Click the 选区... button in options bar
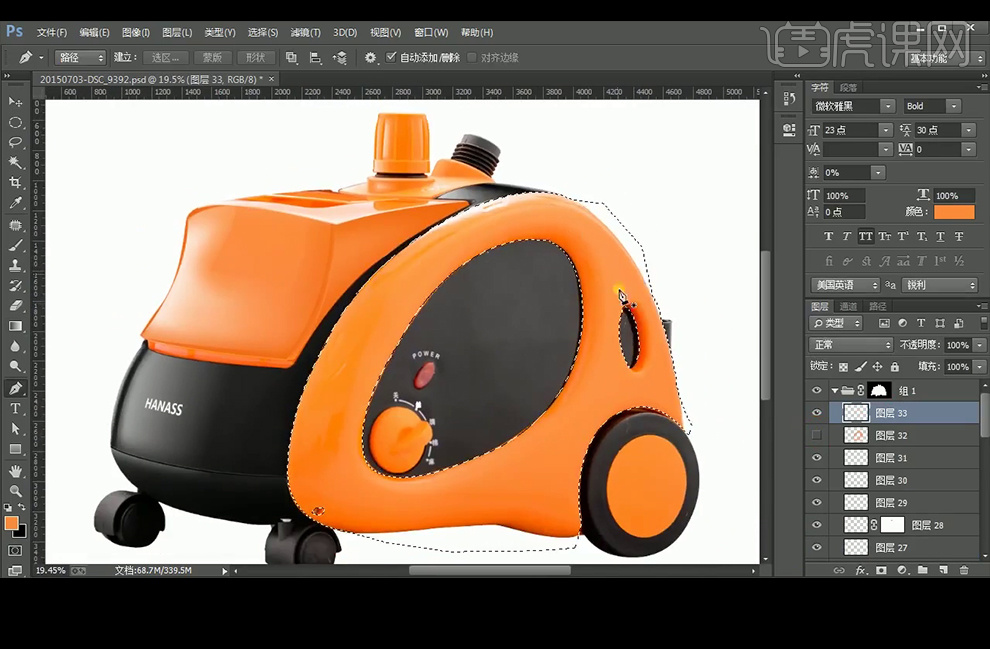Screen dimensions: 990x649 166,58
